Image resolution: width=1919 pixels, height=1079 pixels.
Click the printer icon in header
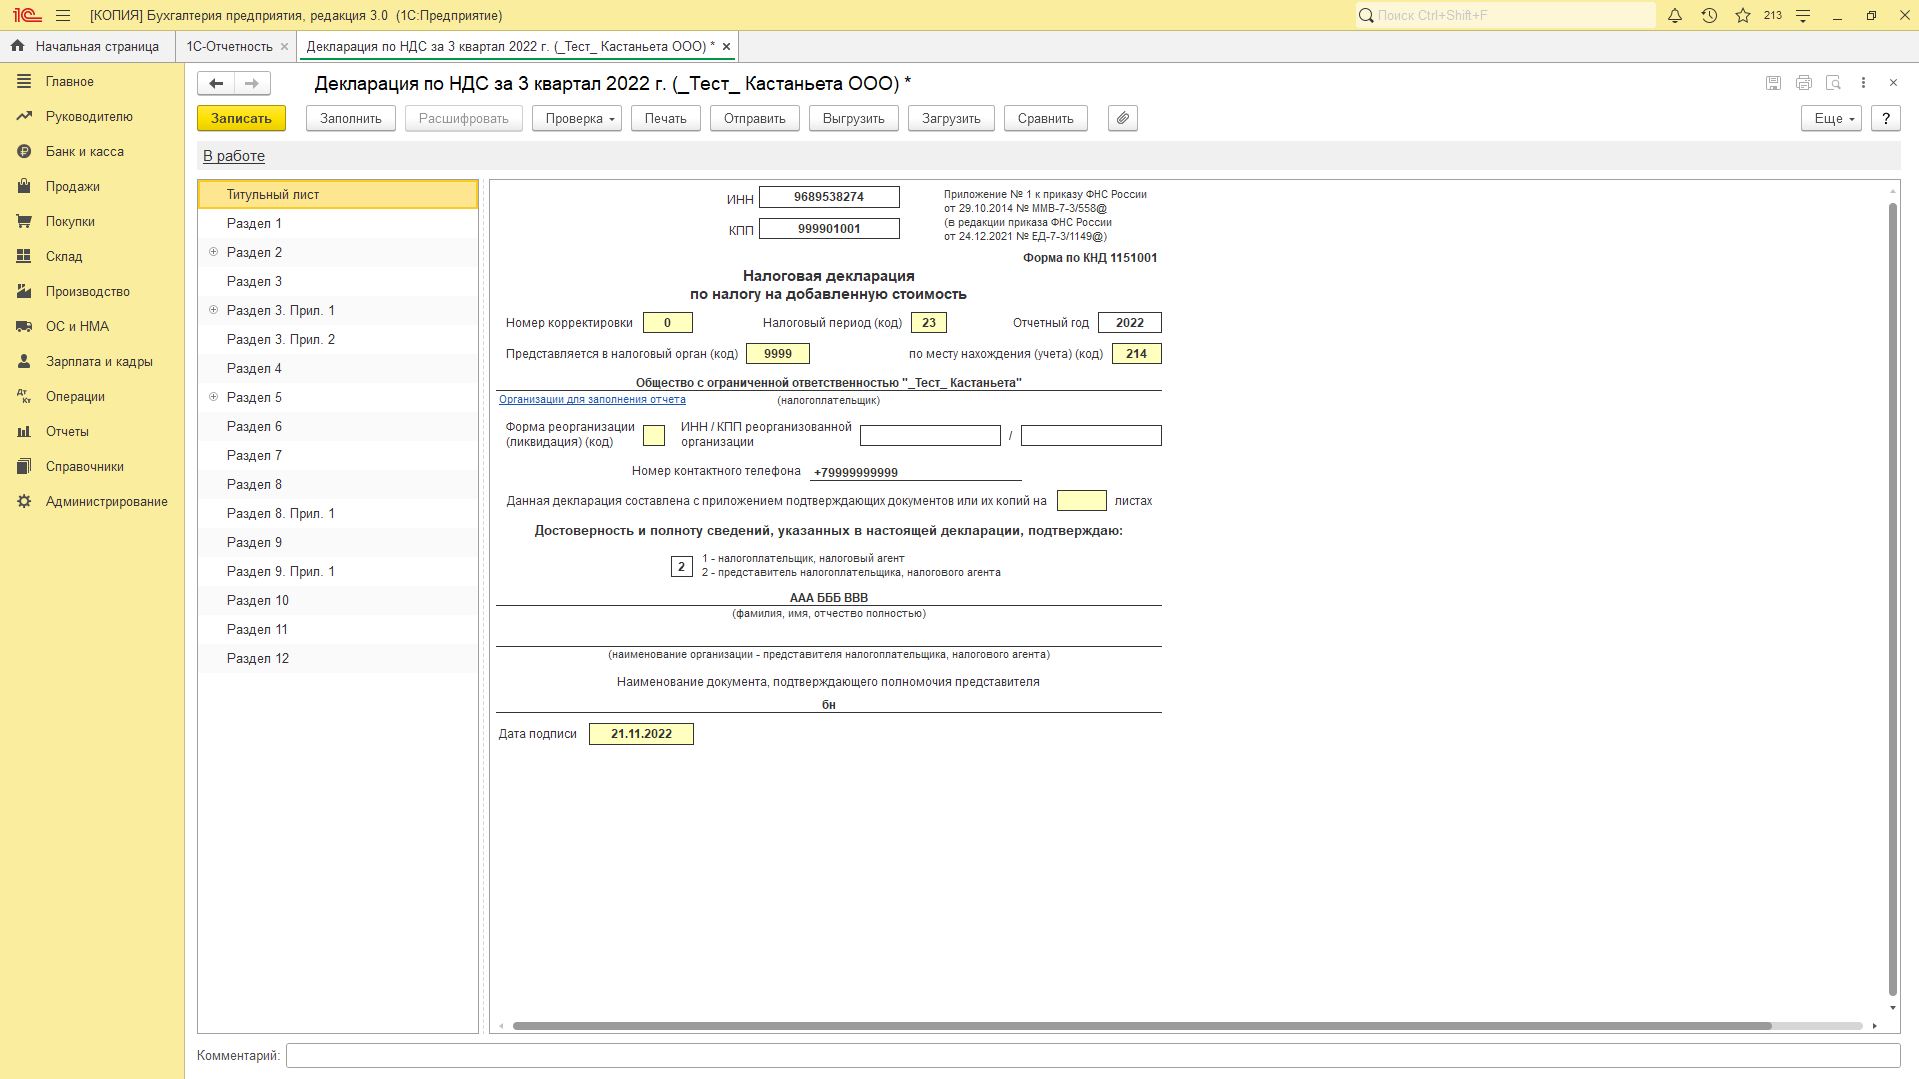tap(1803, 83)
